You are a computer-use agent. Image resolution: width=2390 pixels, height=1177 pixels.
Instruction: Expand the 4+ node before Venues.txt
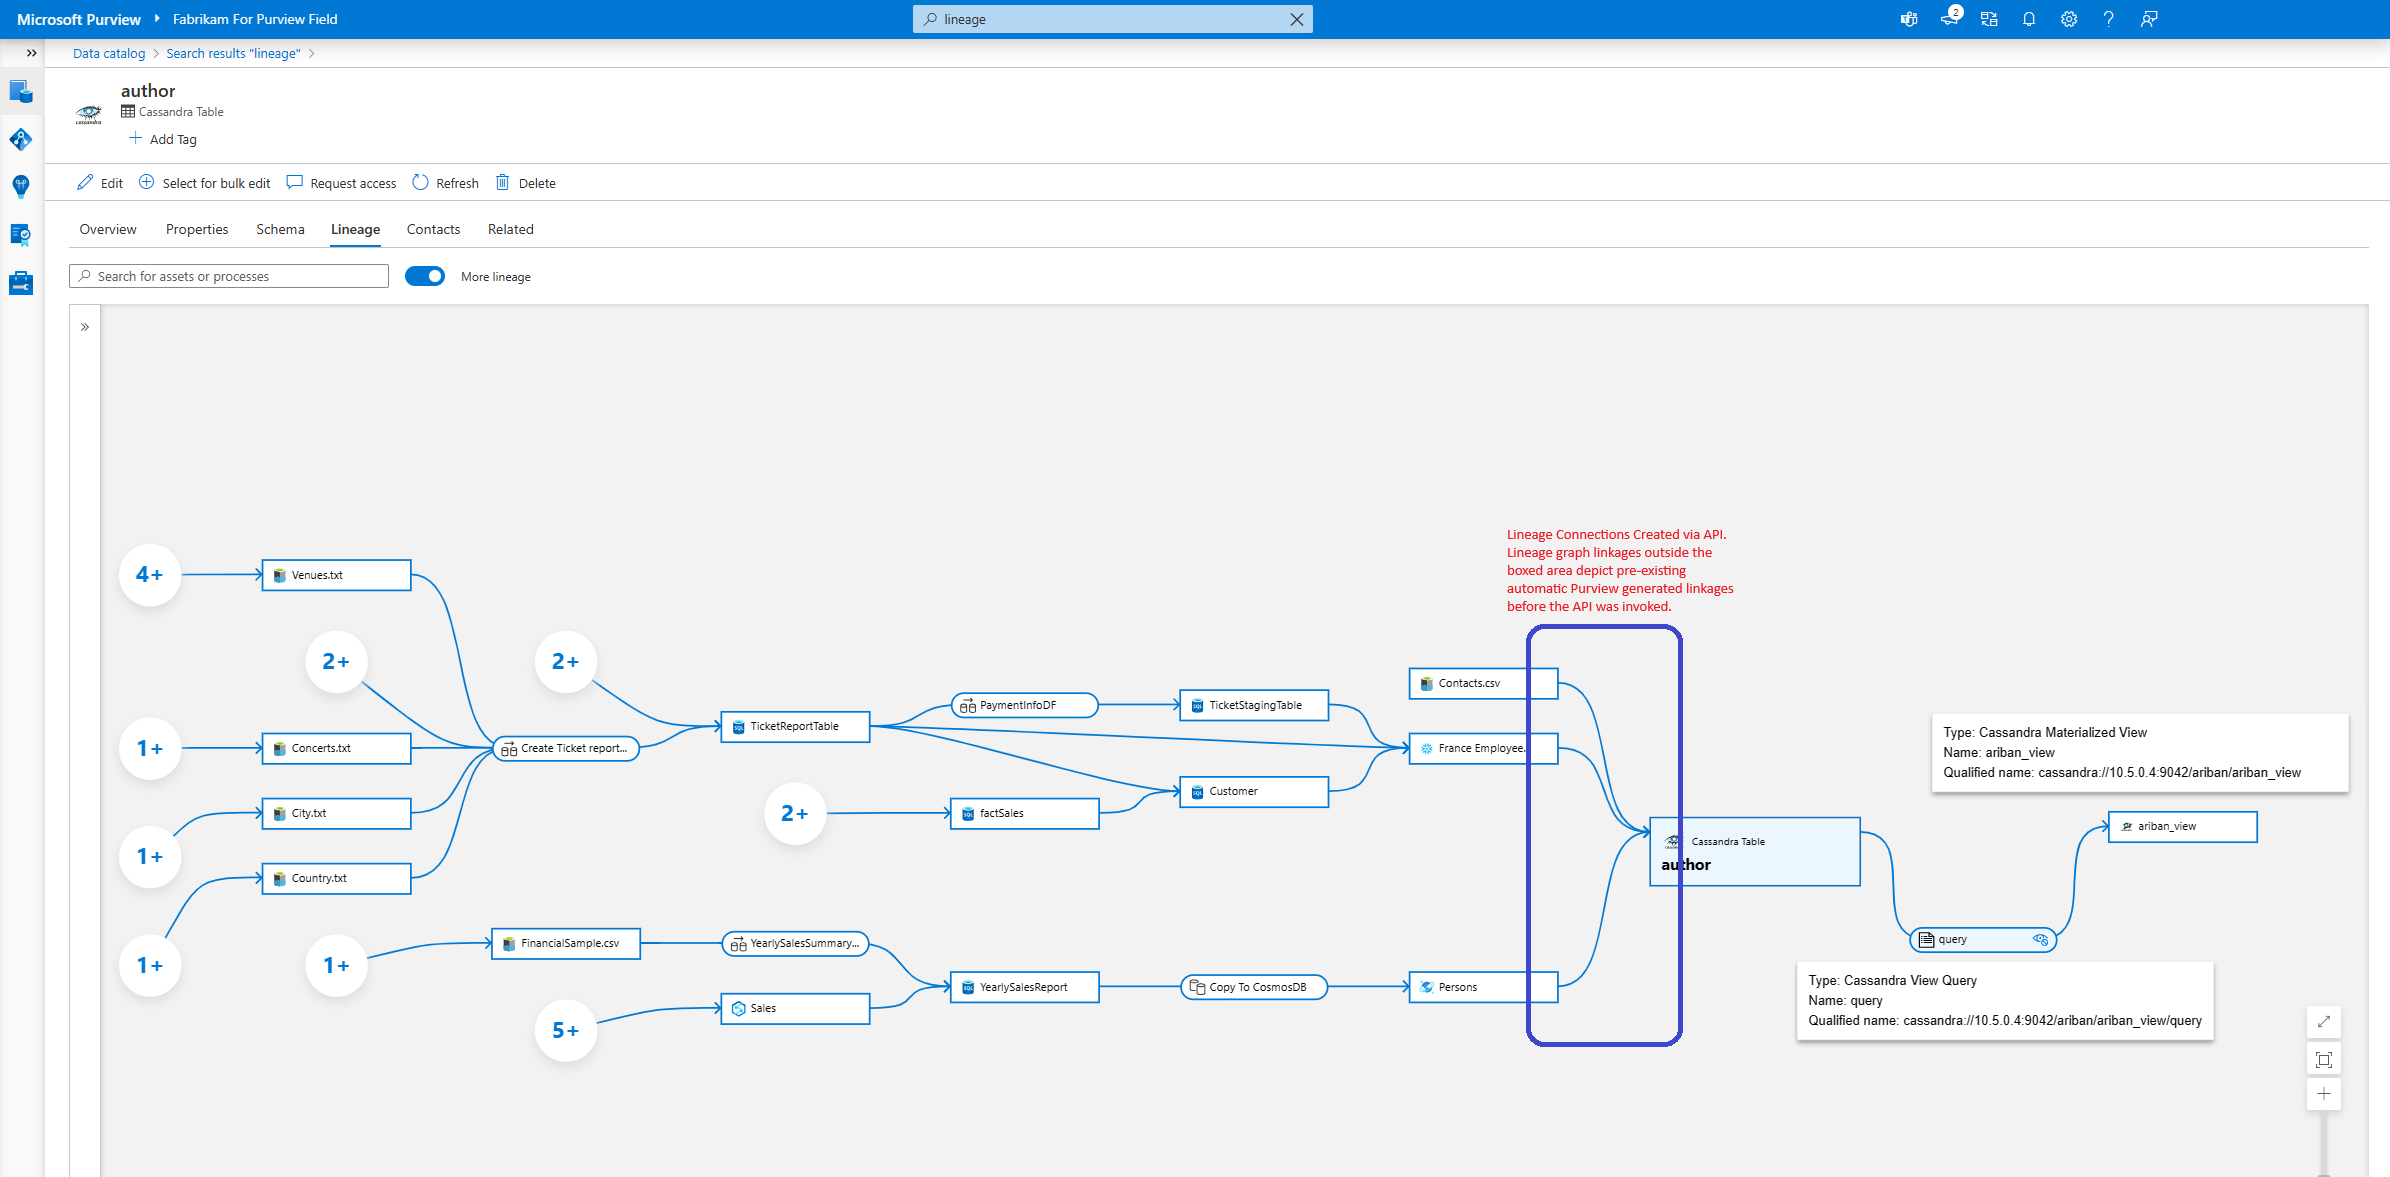(x=149, y=575)
